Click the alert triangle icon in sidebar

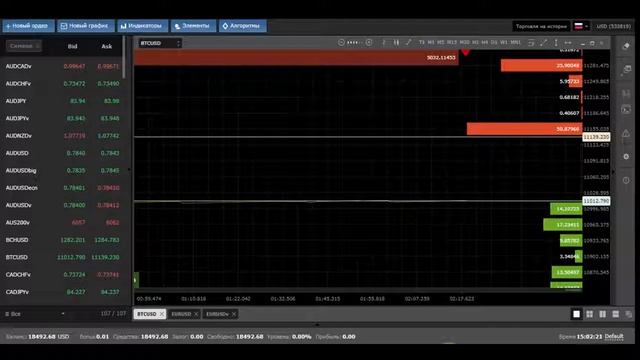tap(626, 133)
